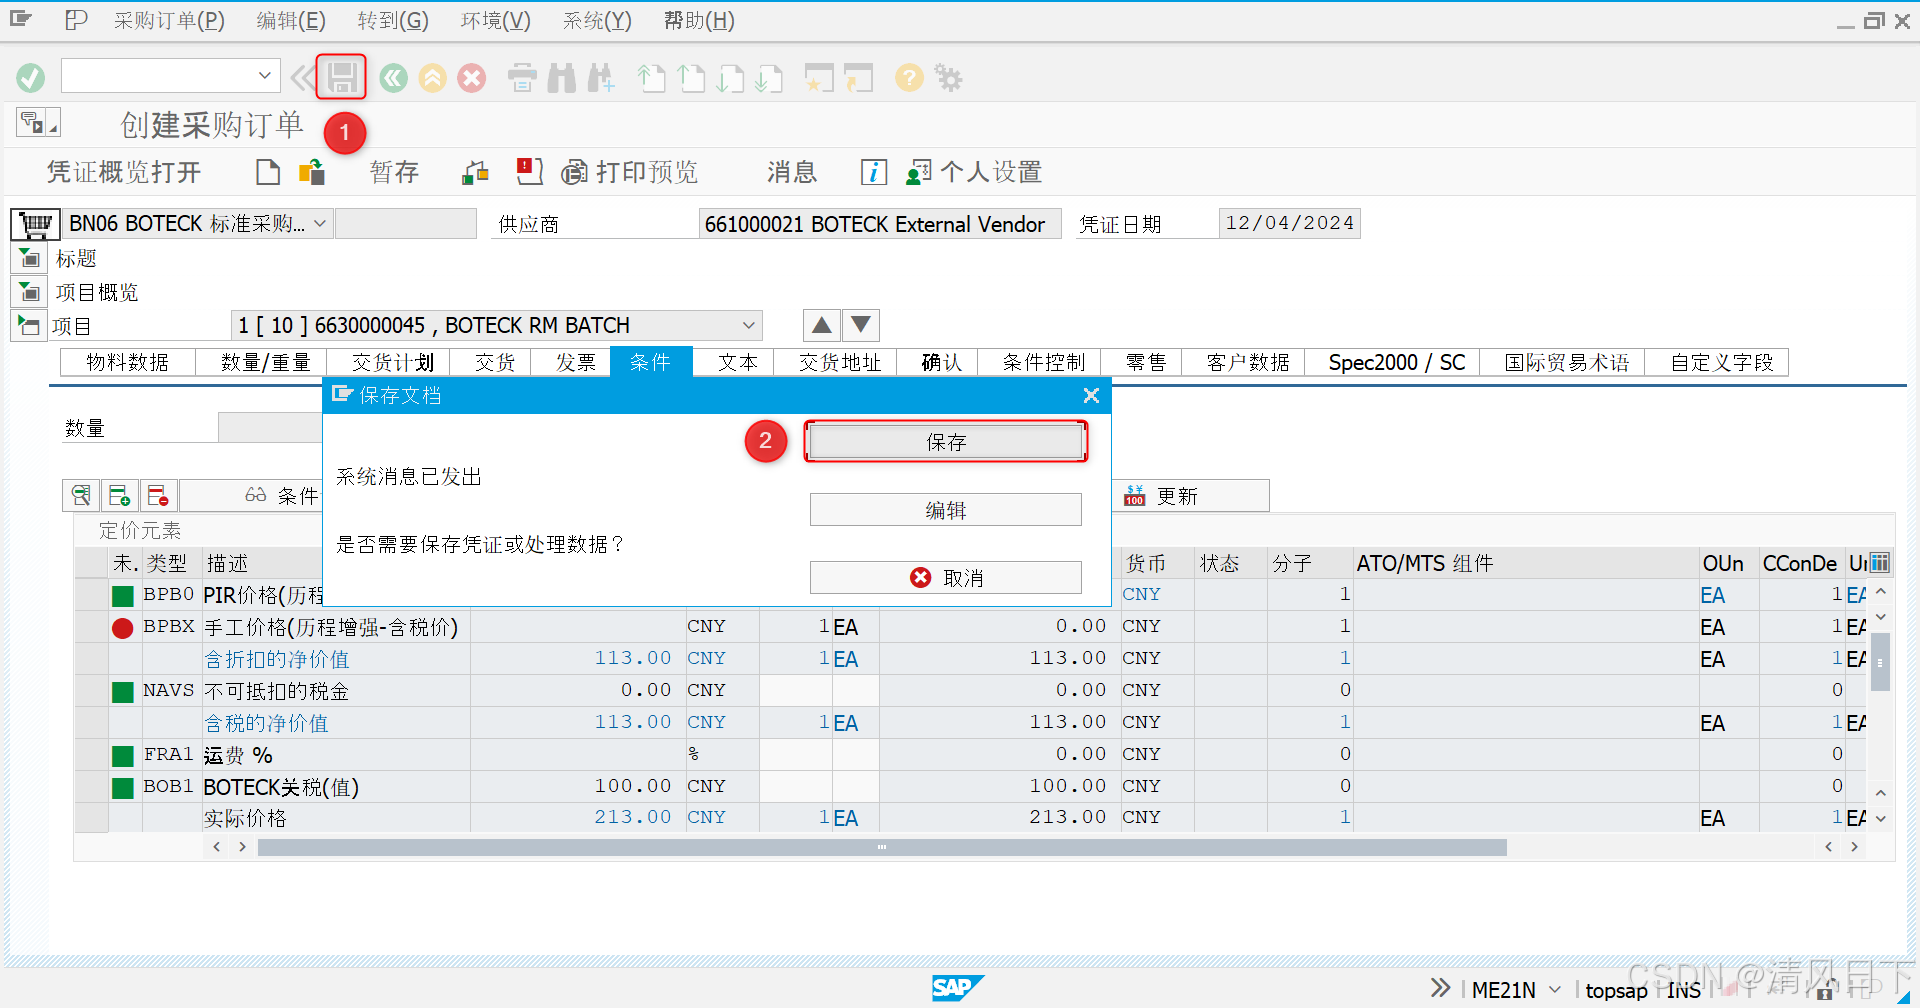Image resolution: width=1920 pixels, height=1008 pixels.
Task: Open the BN06 BOTECK order type dropdown
Action: coord(320,223)
